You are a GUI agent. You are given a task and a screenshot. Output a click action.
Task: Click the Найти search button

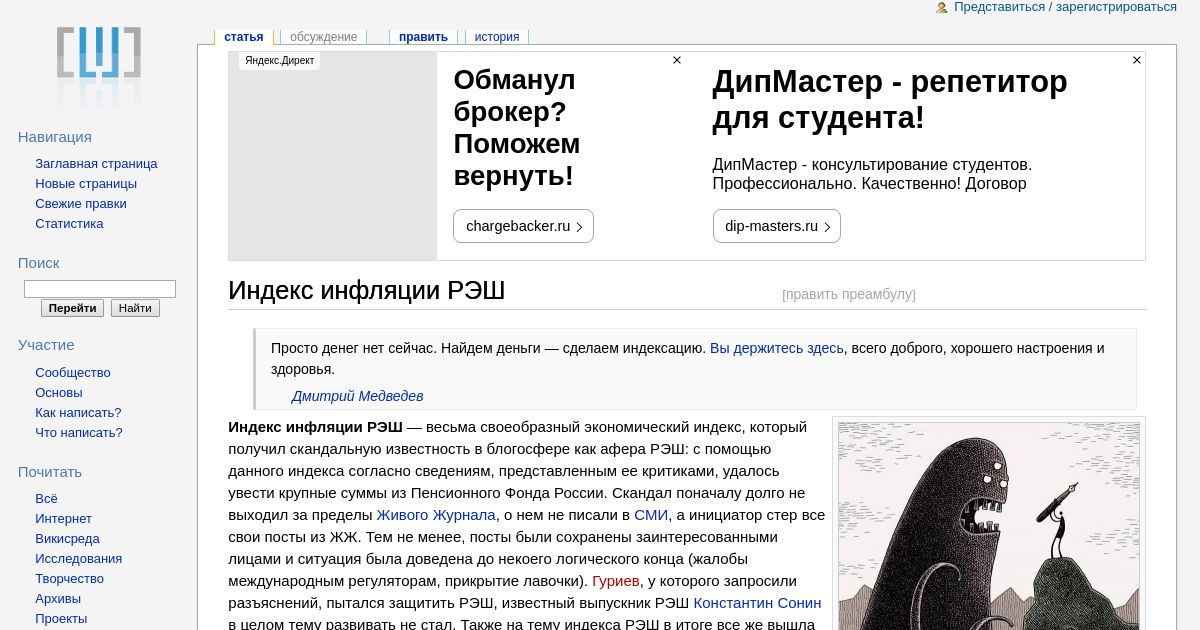135,308
